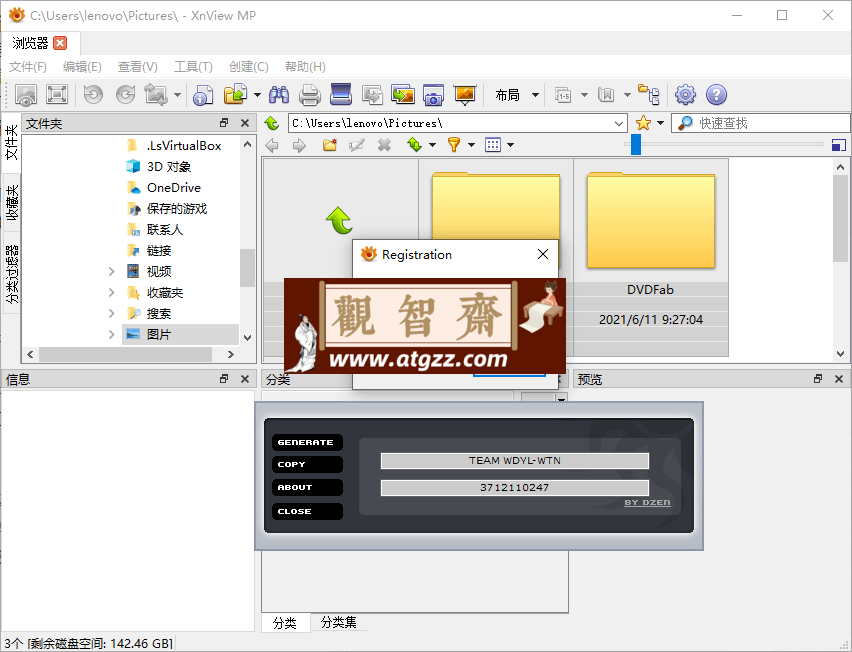
Task: Click the rotate counter-clockwise toolbar icon
Action: [93, 95]
